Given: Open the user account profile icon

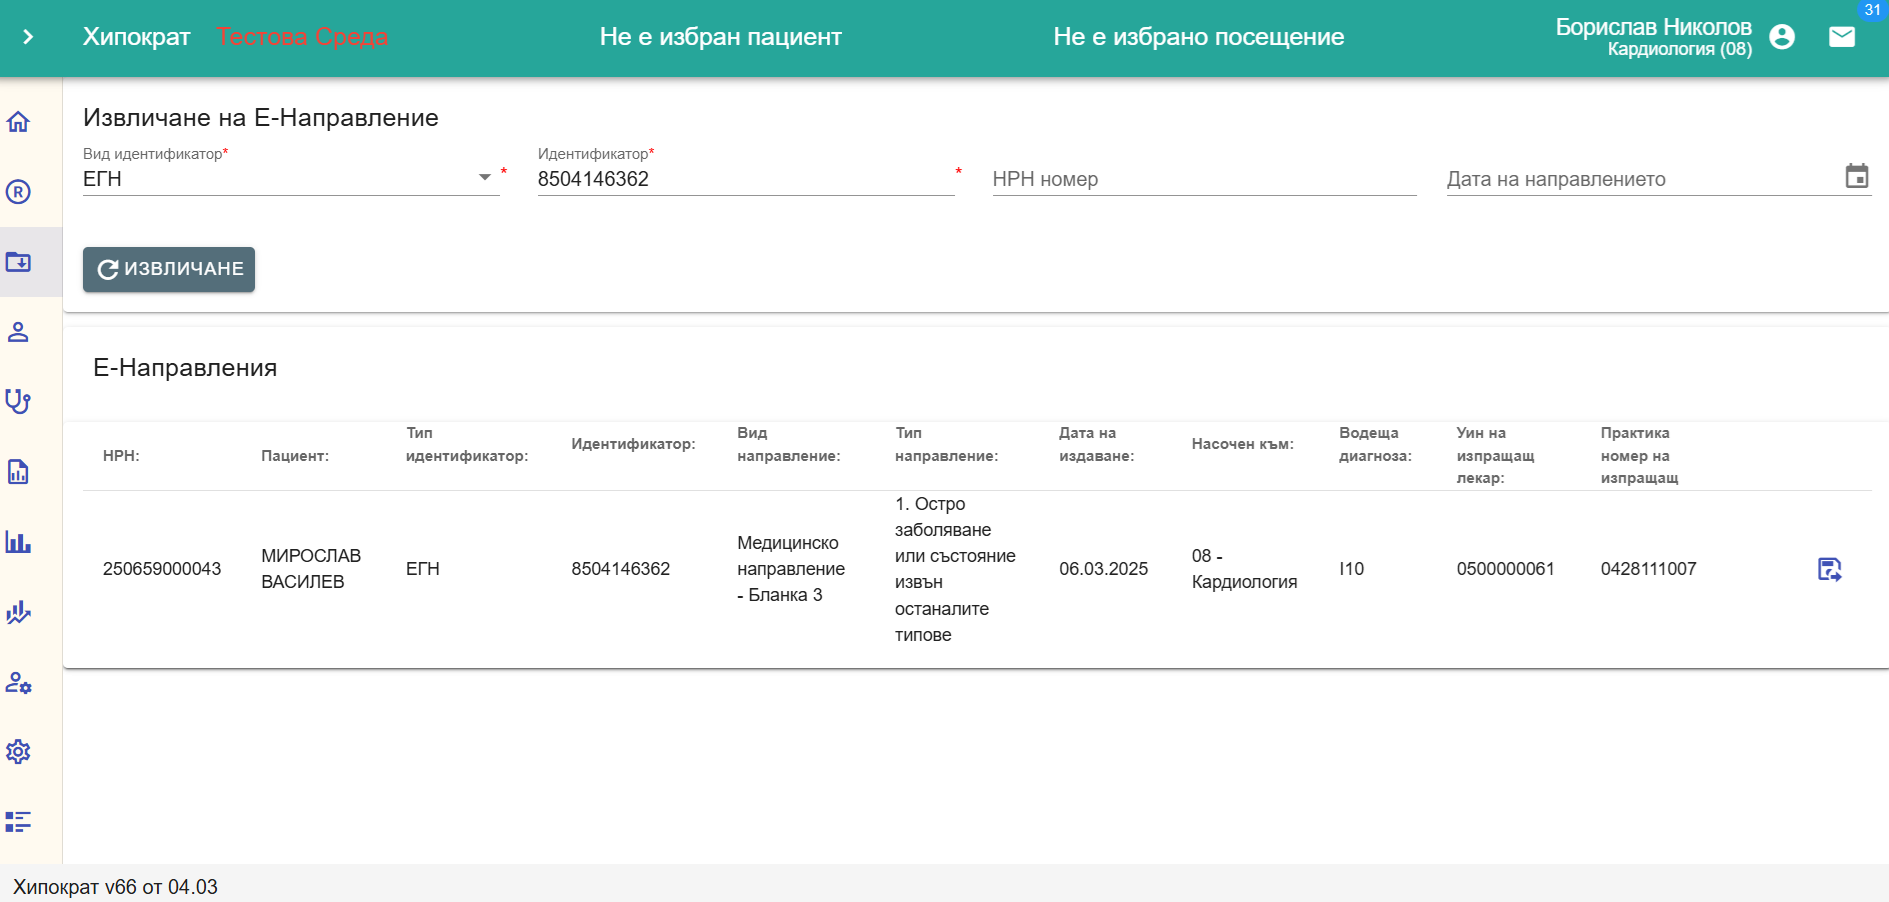Looking at the screenshot, I should [x=1782, y=37].
